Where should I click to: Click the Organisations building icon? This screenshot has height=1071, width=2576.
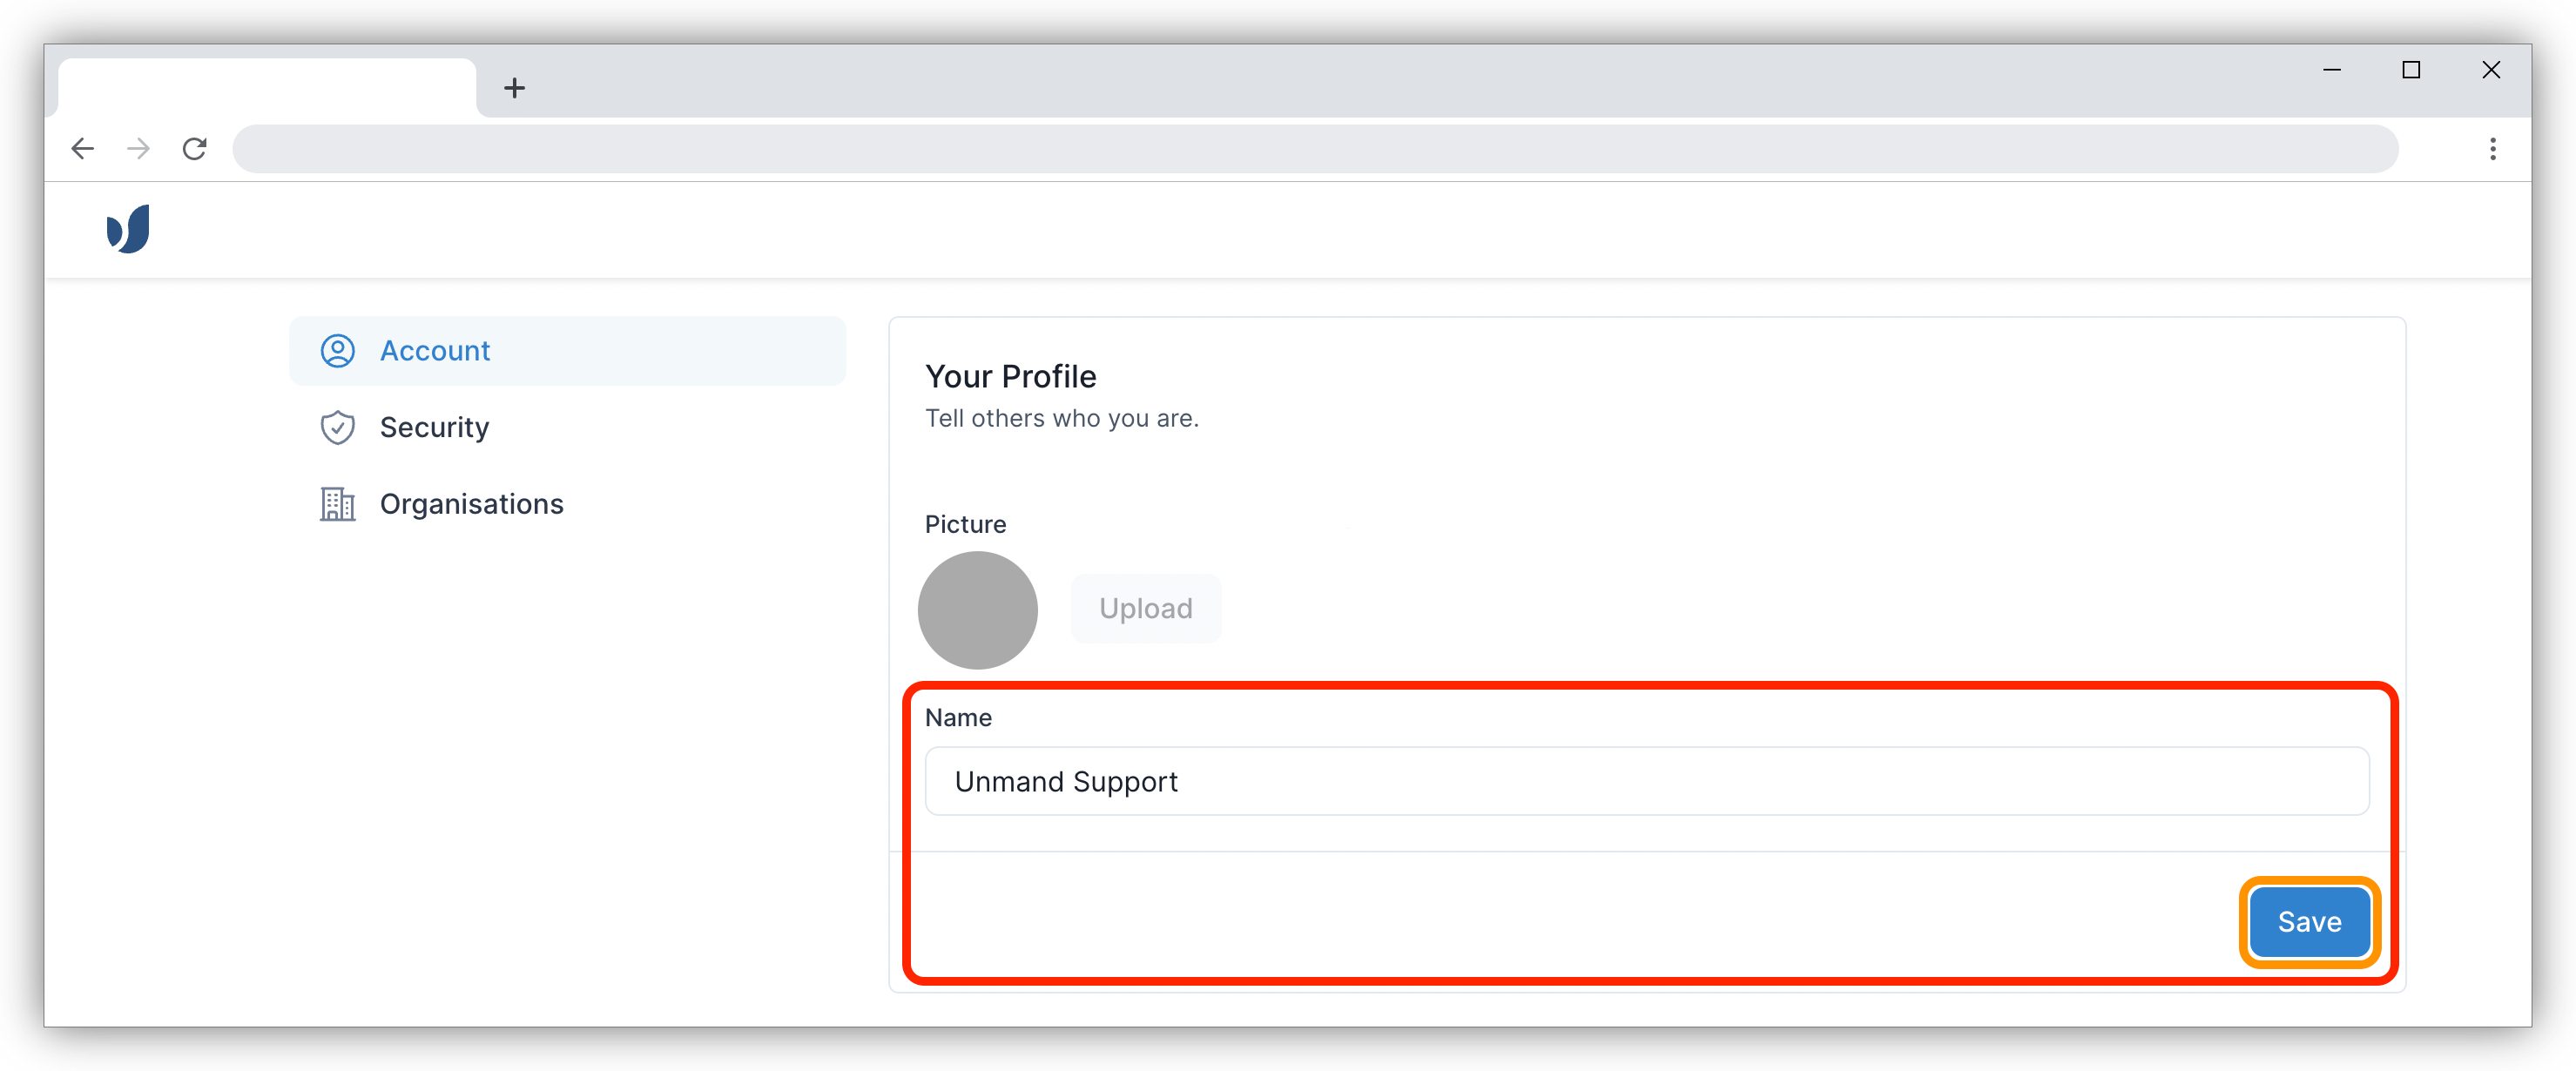(338, 504)
